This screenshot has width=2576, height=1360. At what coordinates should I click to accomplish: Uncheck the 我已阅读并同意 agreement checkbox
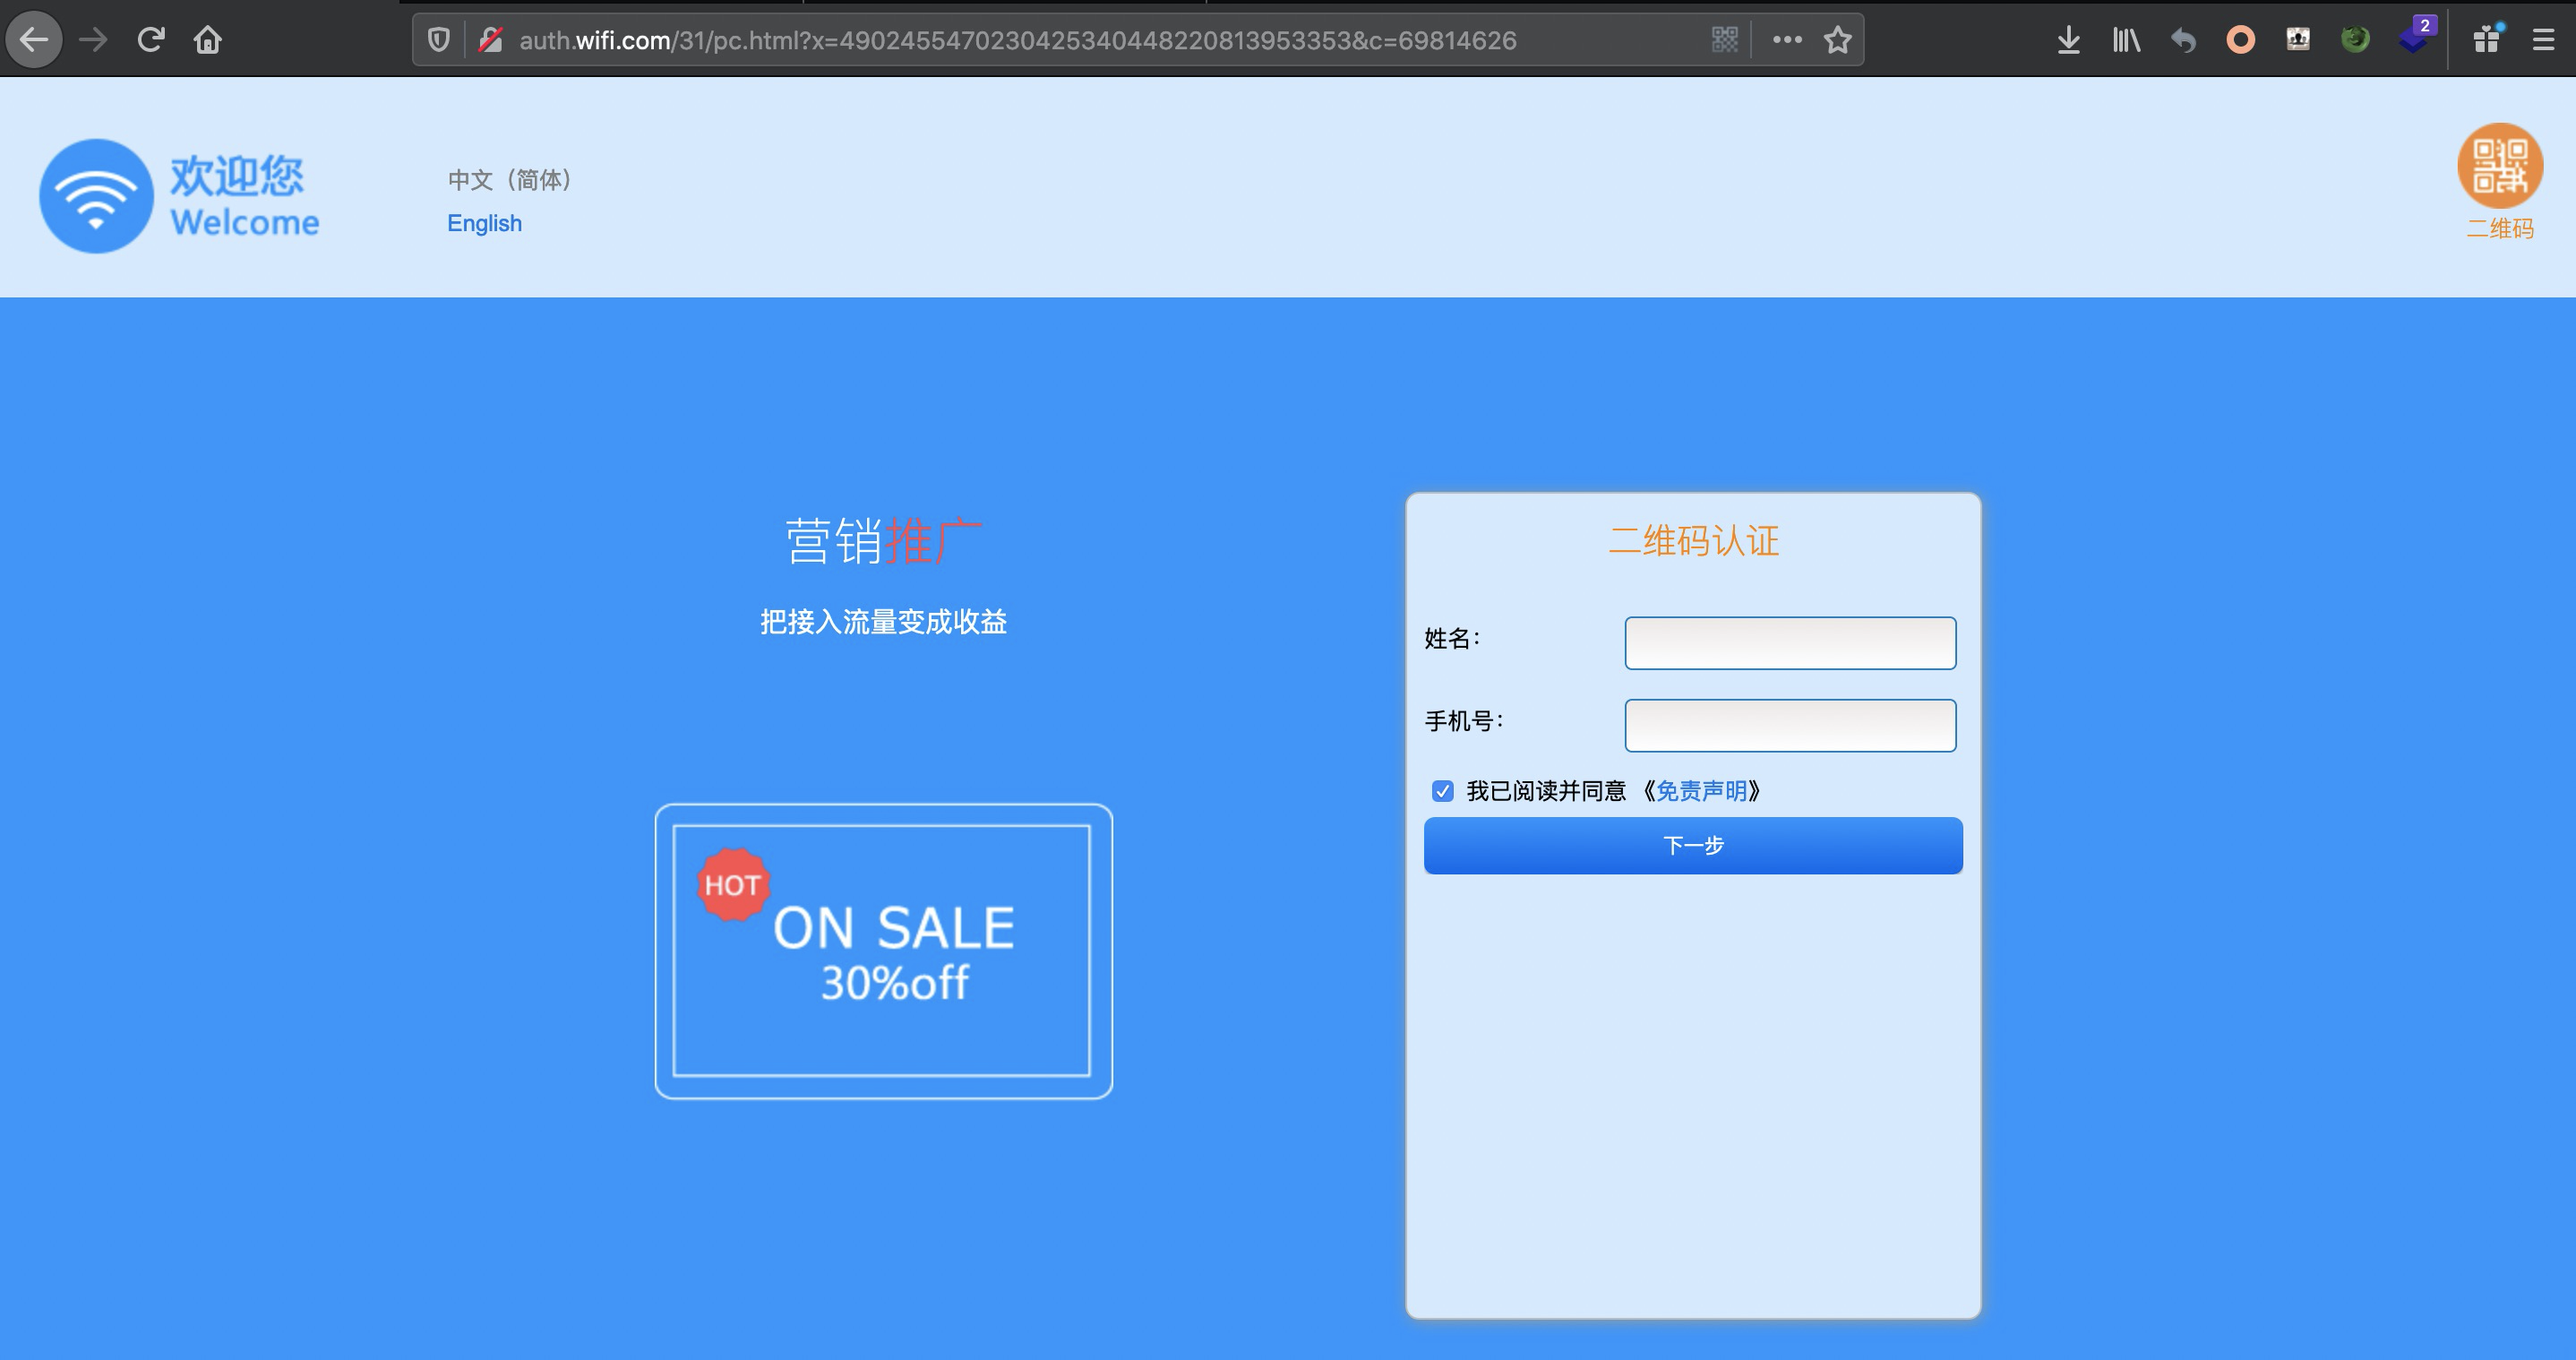pos(1442,791)
